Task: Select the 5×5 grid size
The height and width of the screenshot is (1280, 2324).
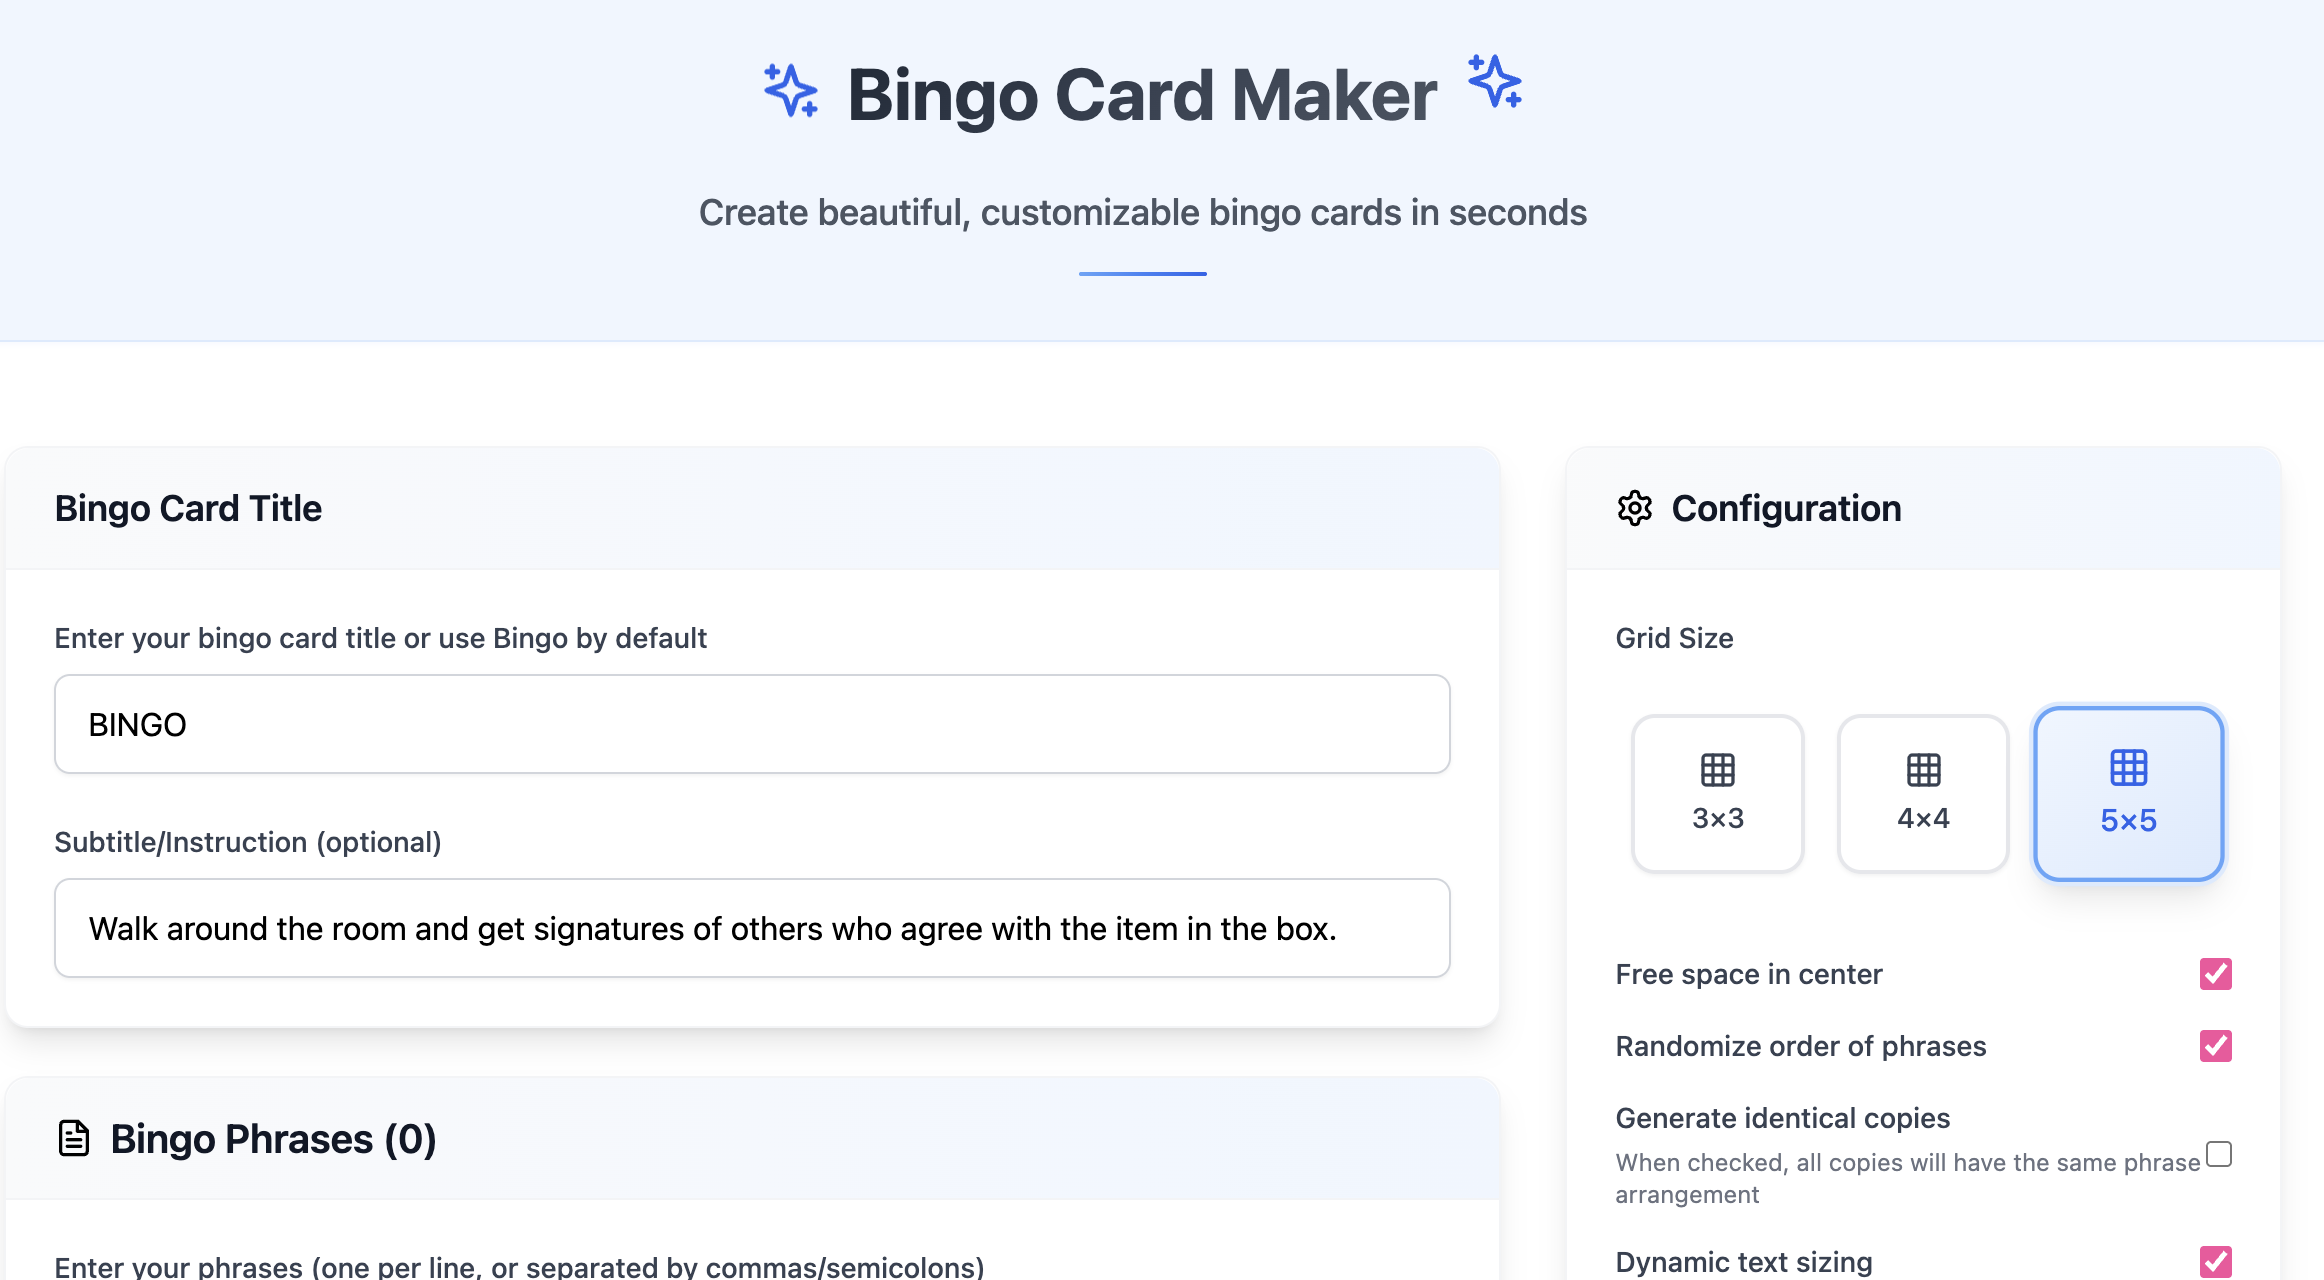Action: (2128, 794)
